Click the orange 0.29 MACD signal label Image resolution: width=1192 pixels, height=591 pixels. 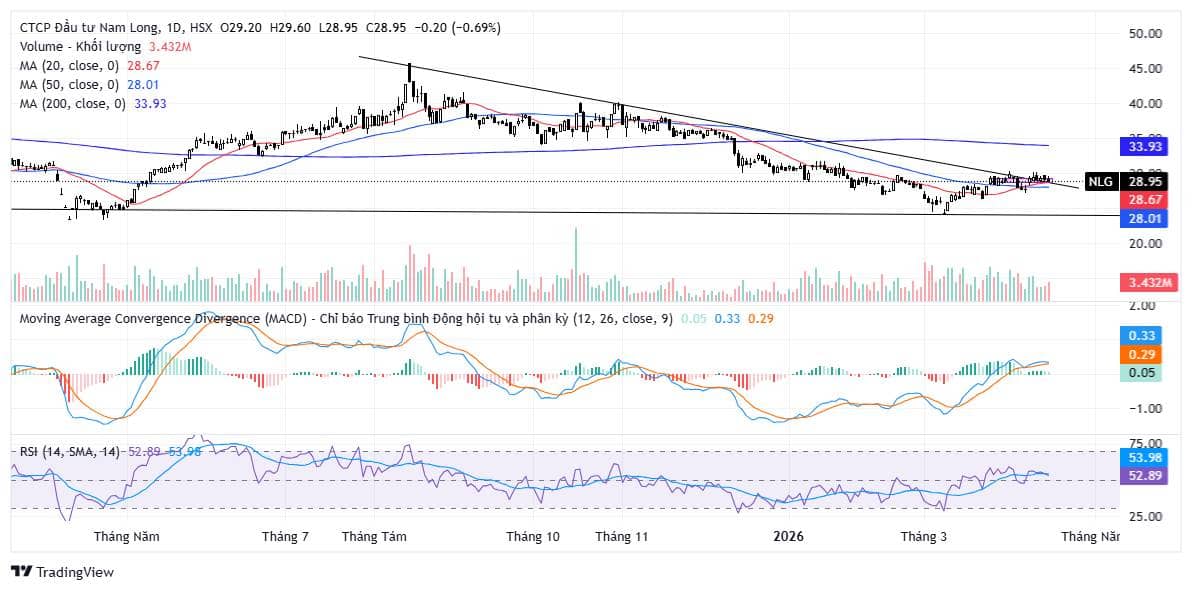1144,354
